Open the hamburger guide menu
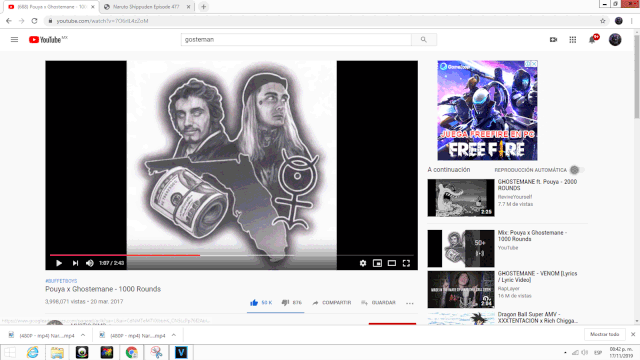 [14, 40]
